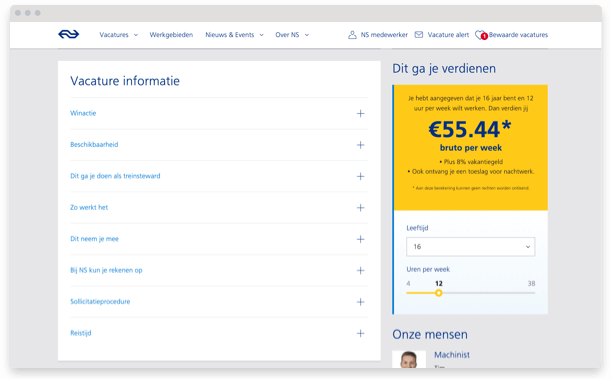
Task: Click the €55.44* salary amount
Action: tap(470, 129)
